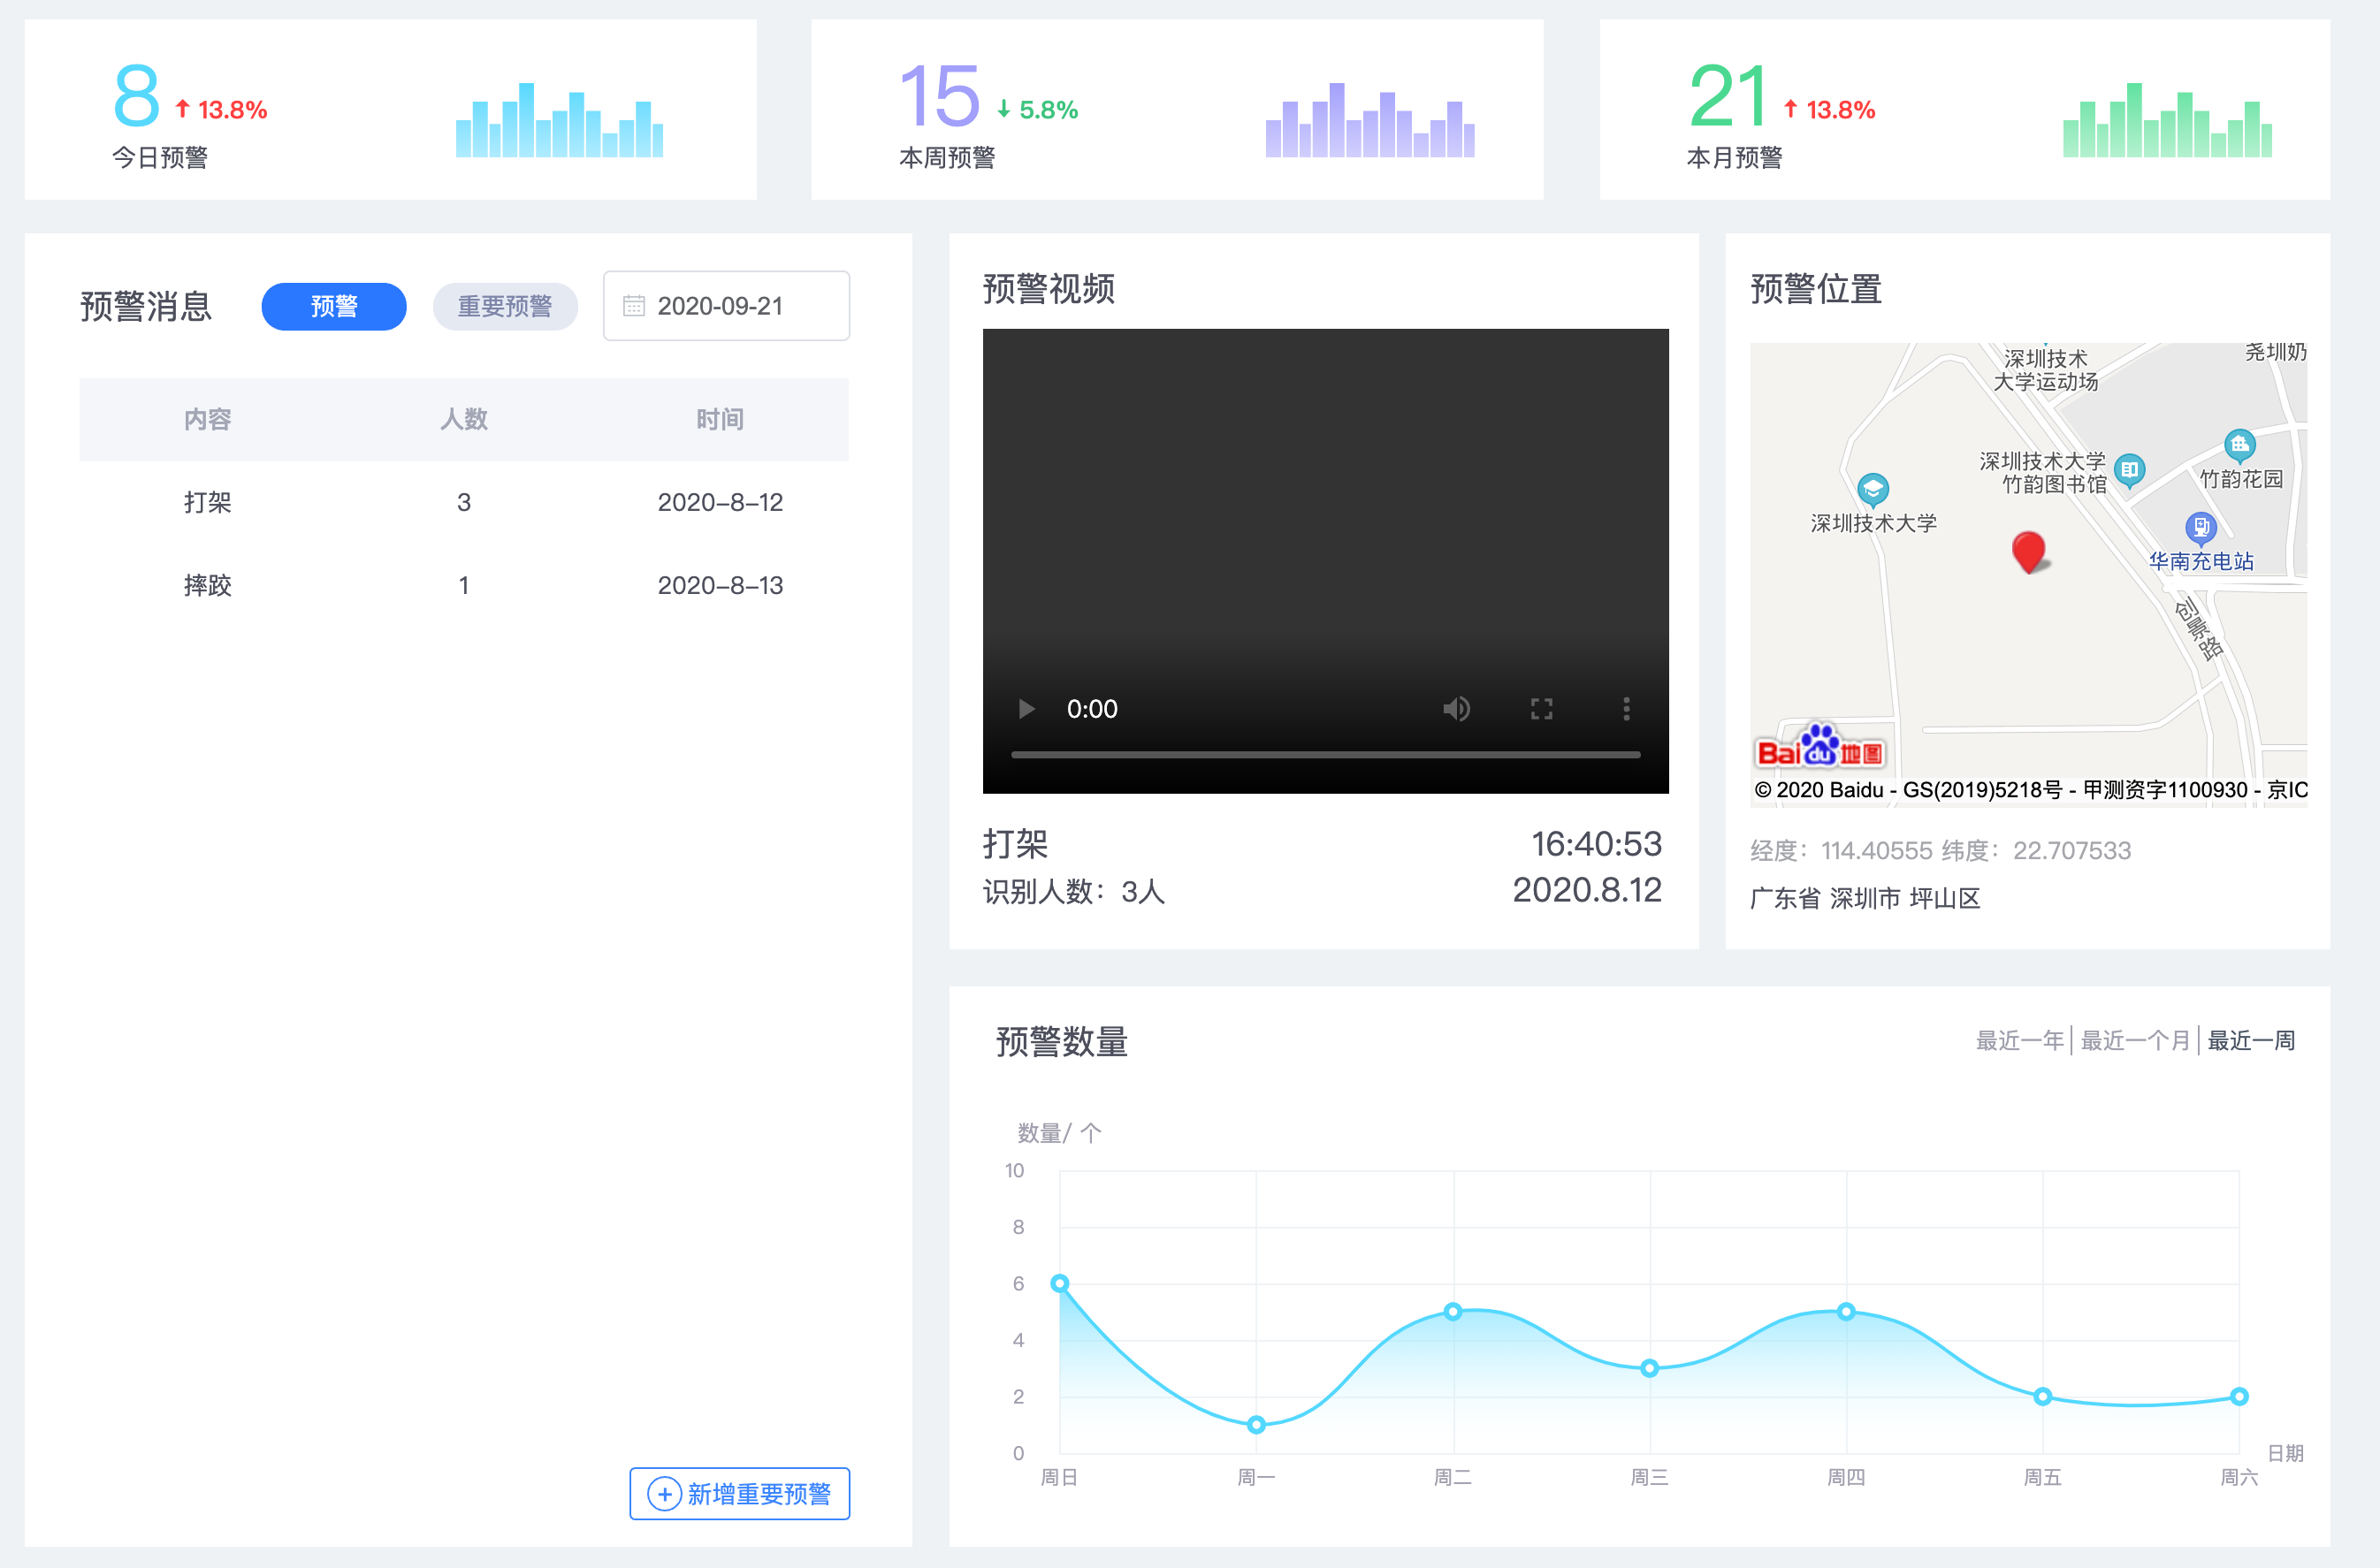Image resolution: width=2380 pixels, height=1568 pixels.
Task: Click 新增重要预警 button
Action: [x=739, y=1493]
